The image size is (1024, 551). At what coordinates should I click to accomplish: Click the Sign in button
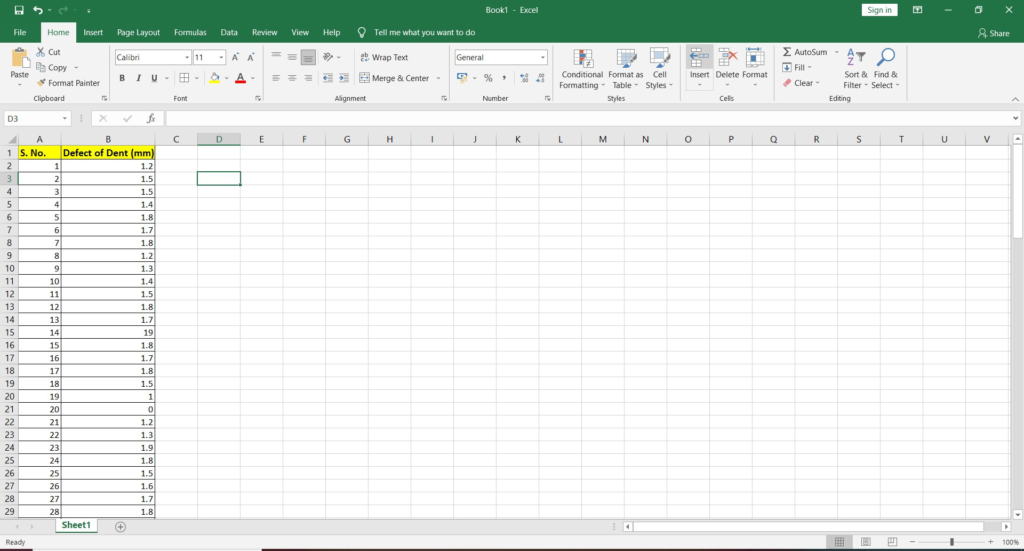pyautogui.click(x=879, y=10)
